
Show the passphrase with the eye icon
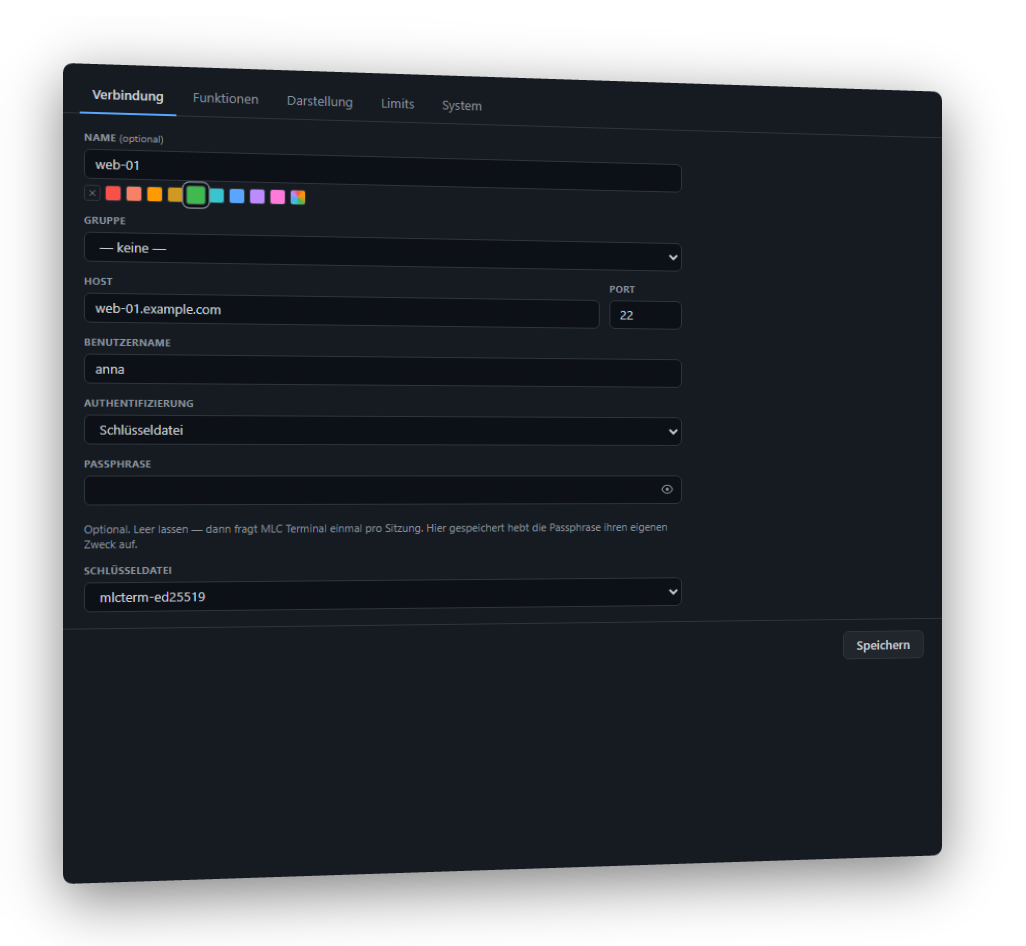click(x=667, y=489)
